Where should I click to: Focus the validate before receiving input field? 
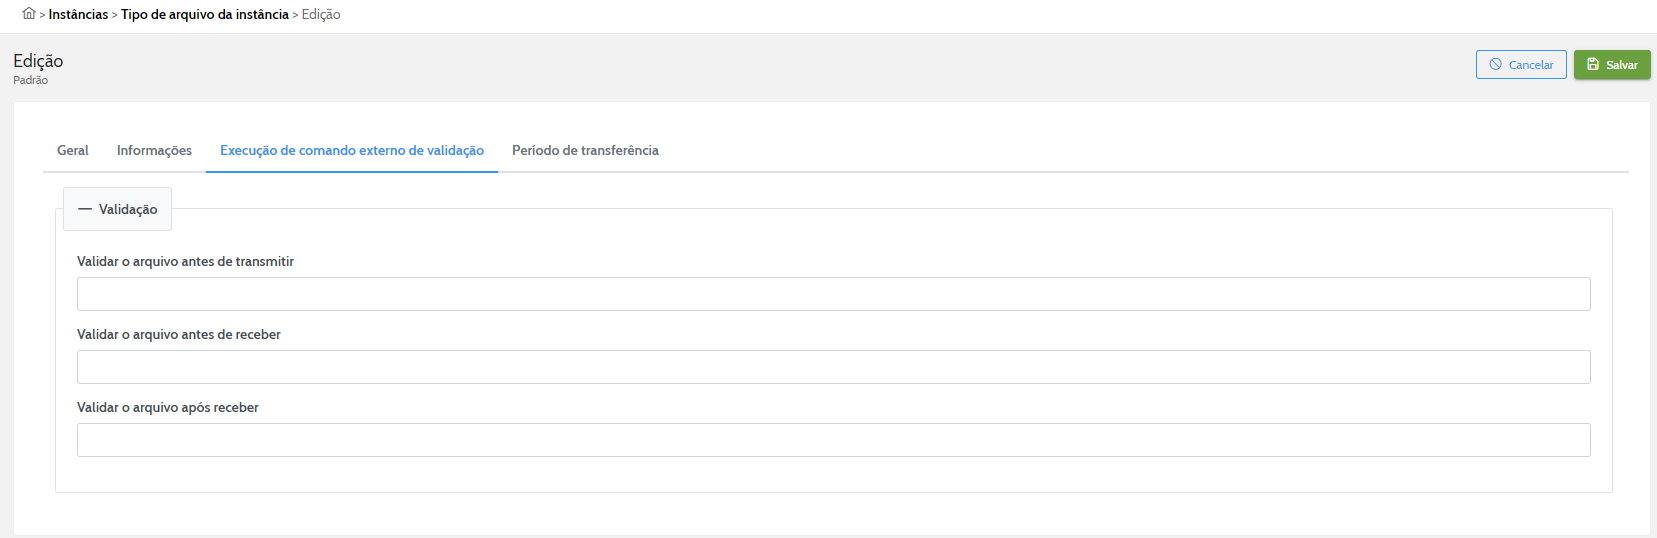833,367
